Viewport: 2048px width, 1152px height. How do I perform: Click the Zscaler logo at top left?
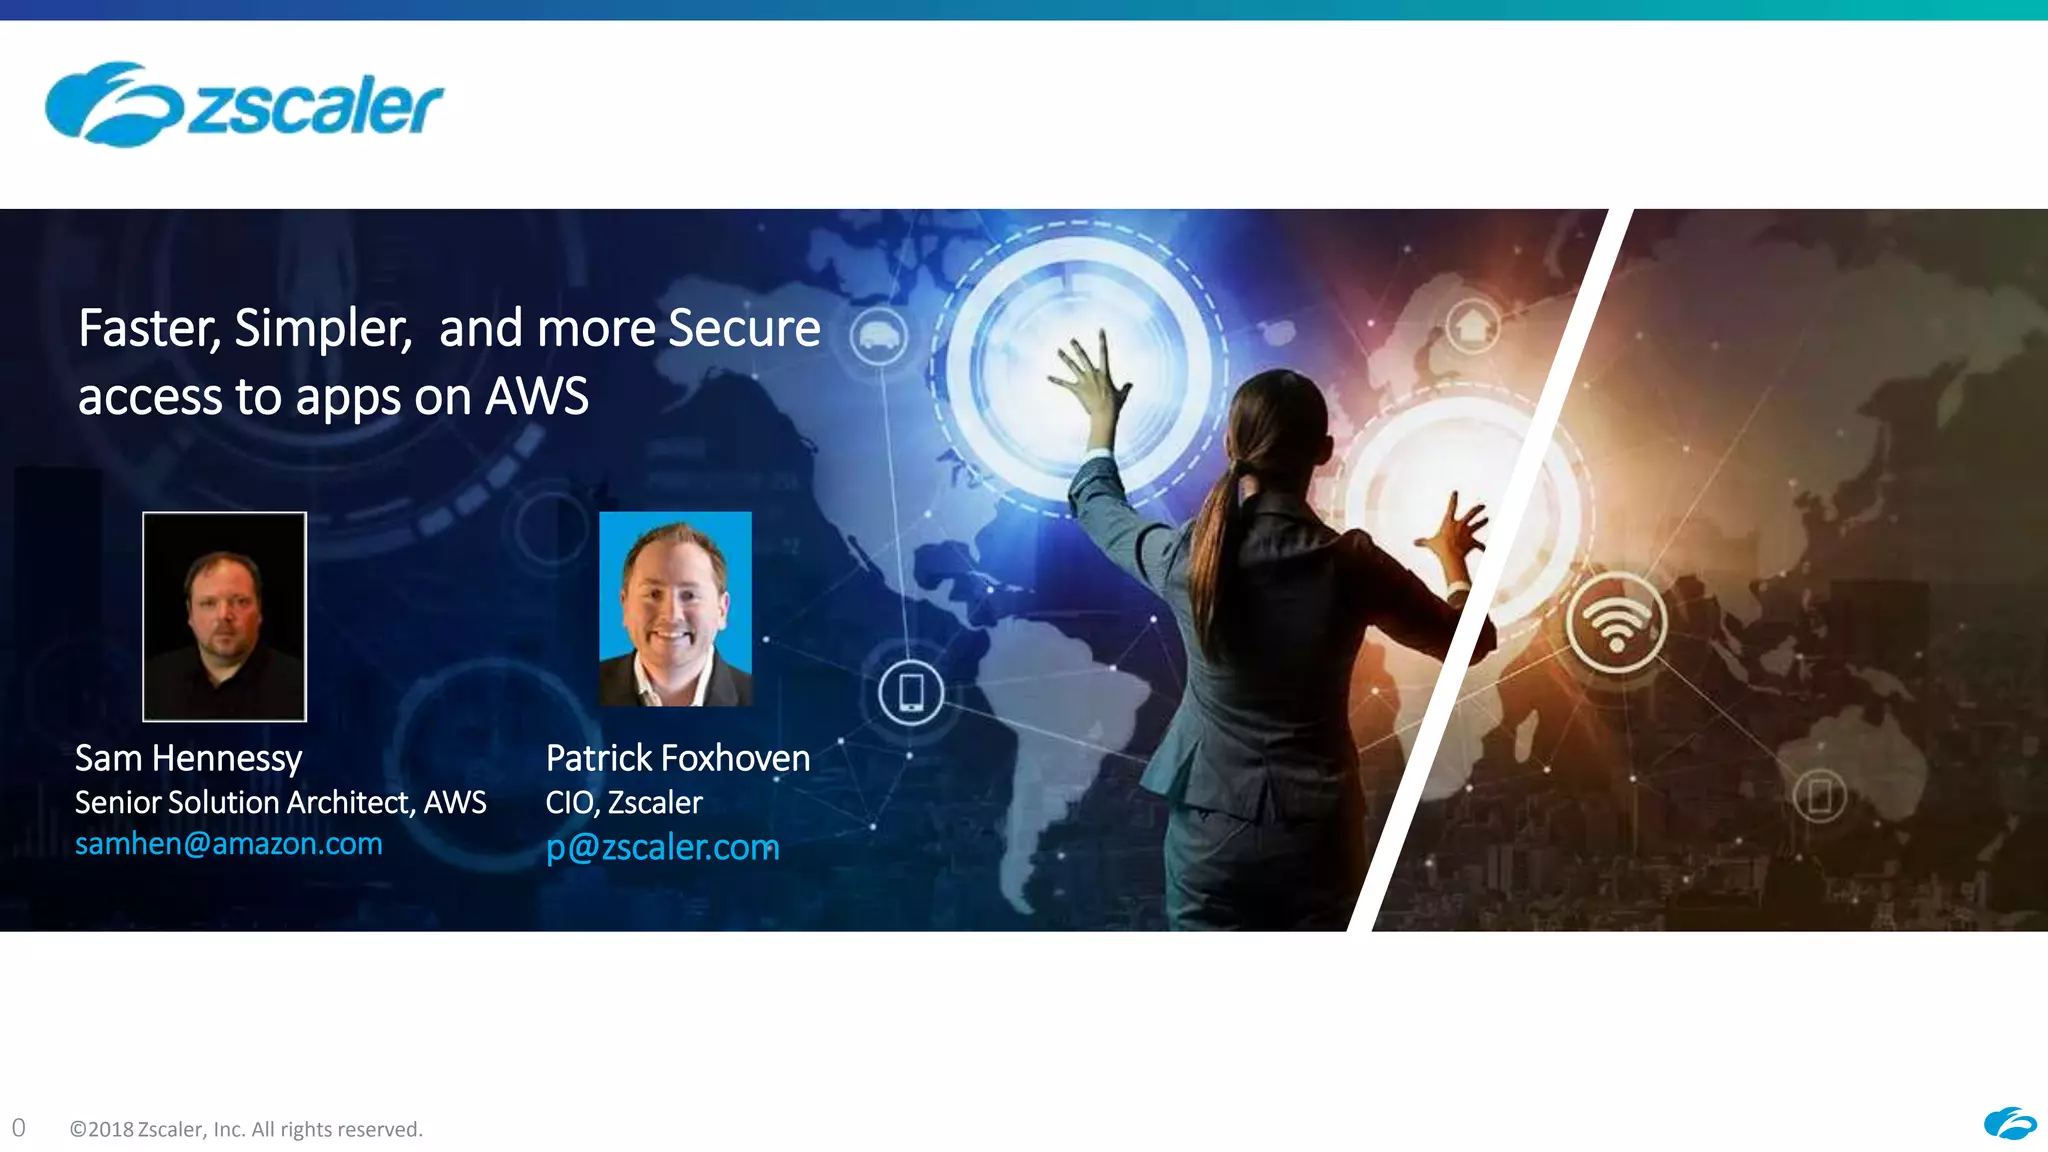click(x=244, y=104)
